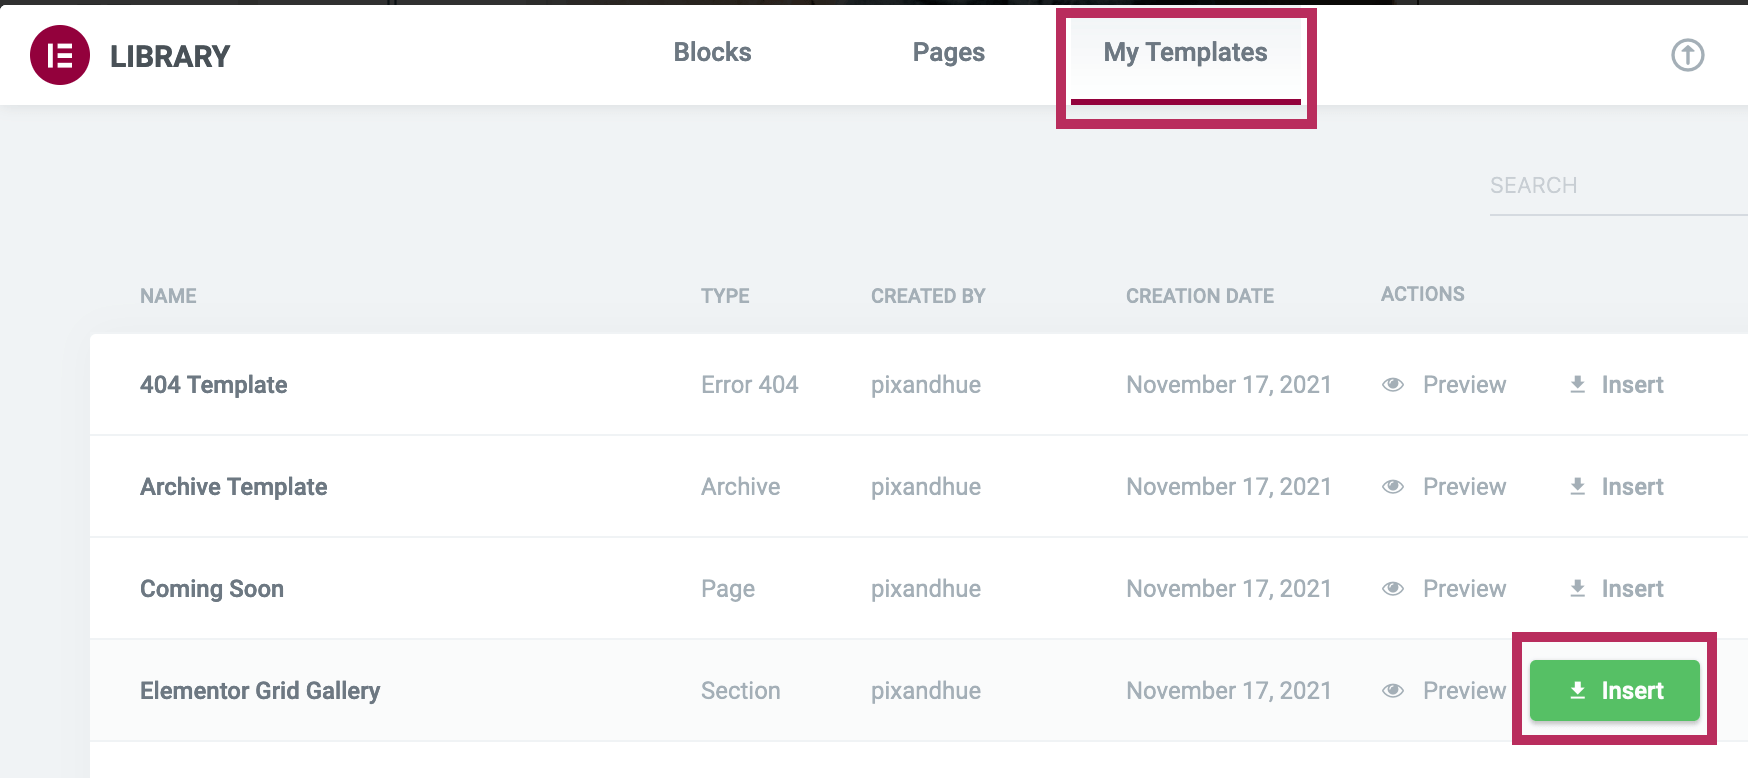The height and width of the screenshot is (778, 1748).
Task: Select the Elementor Grid Gallery row name
Action: (260, 691)
